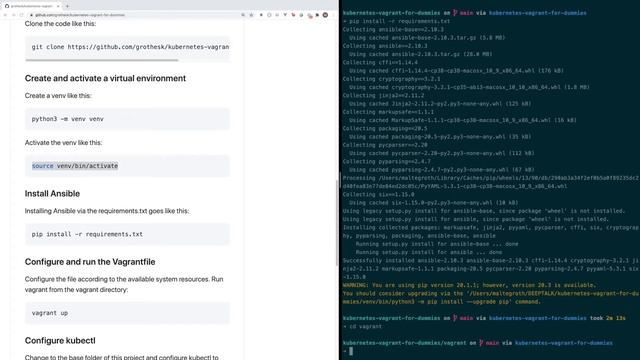This screenshot has height=360, width=640.
Task: Focus the browser address bar URL
Action: pyautogui.click(x=80, y=15)
